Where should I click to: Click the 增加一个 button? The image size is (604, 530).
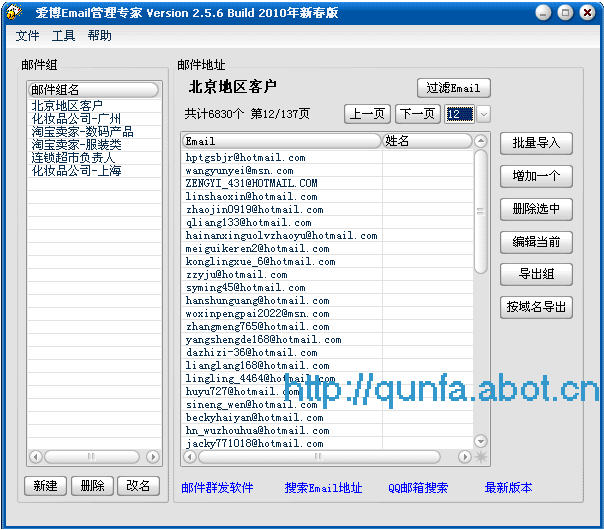click(536, 176)
